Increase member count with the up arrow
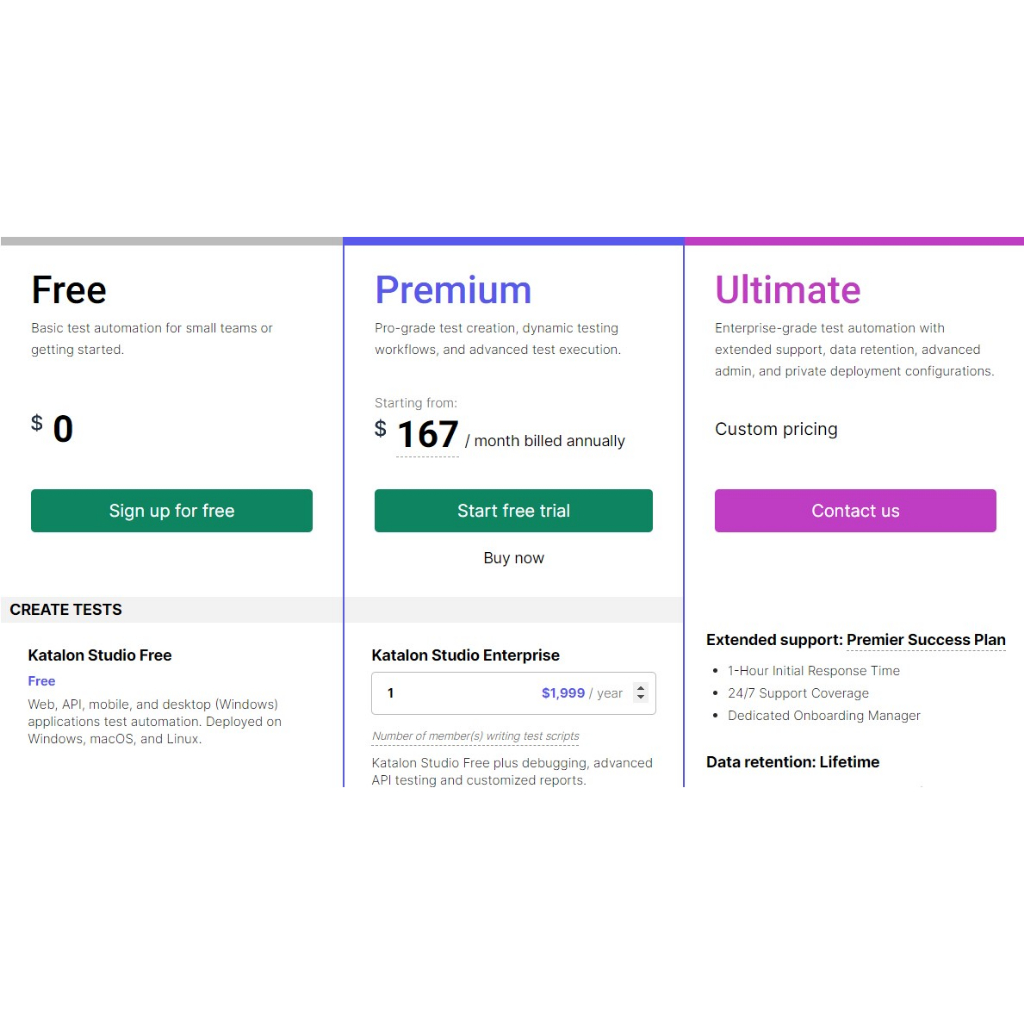 641,687
